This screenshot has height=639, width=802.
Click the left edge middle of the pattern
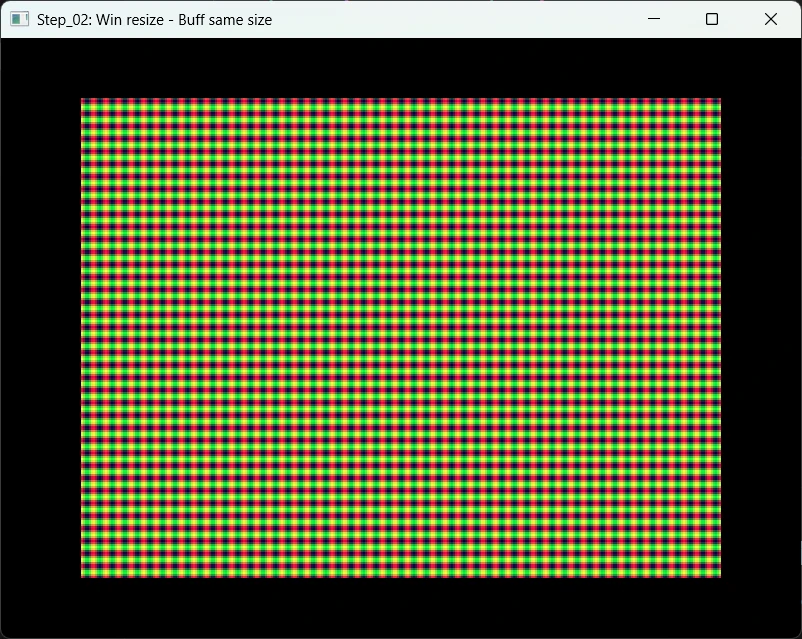click(x=84, y=338)
